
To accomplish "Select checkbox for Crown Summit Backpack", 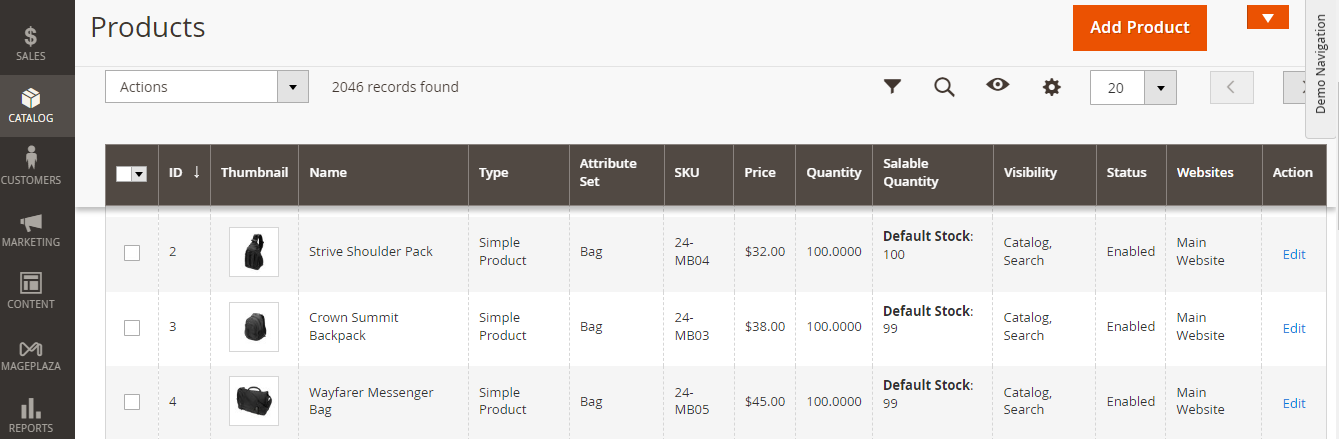I will 132,328.
